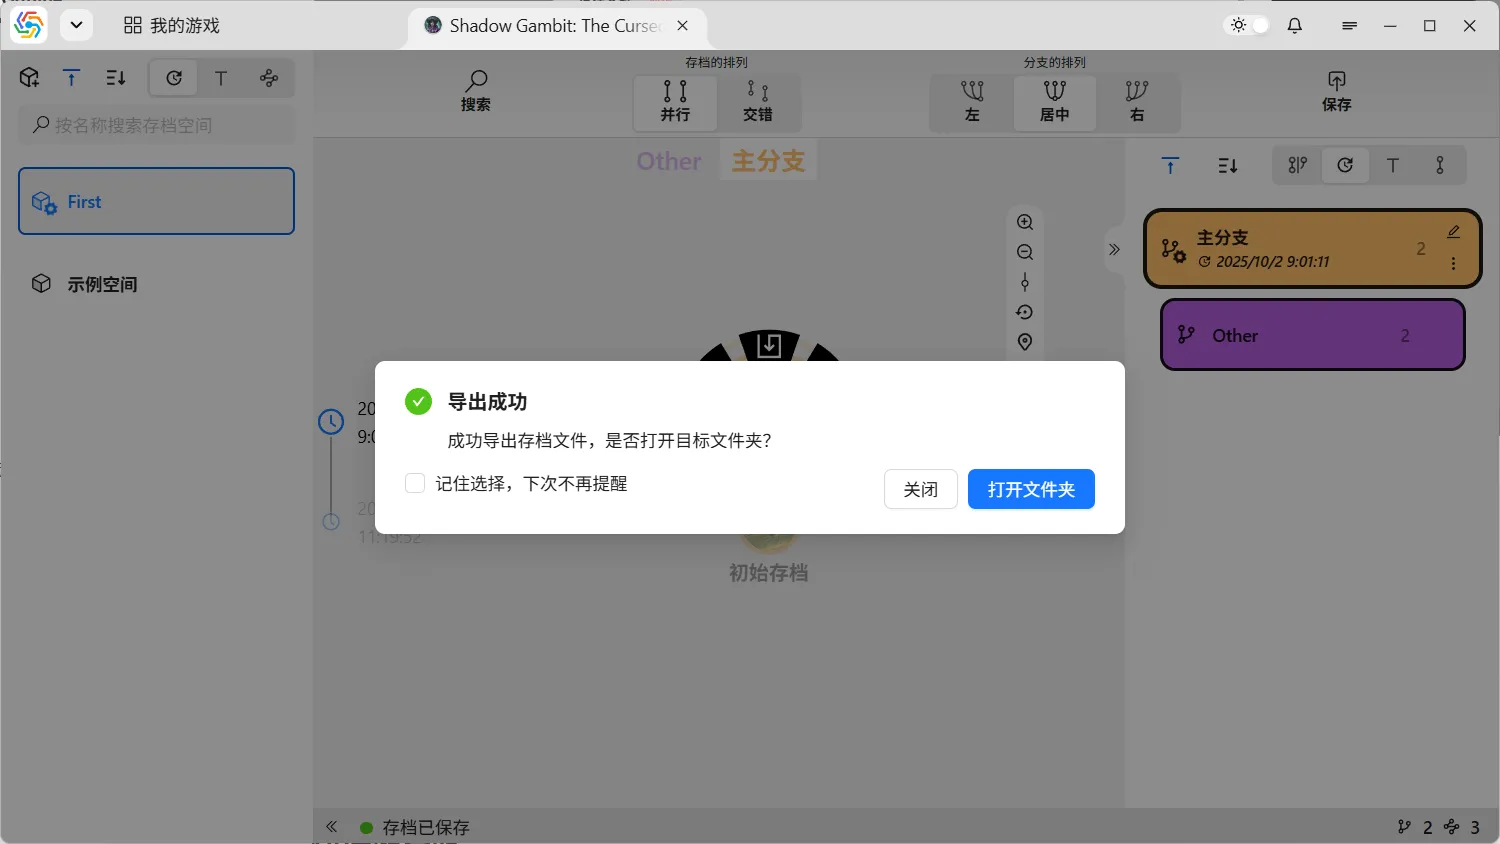This screenshot has width=1500, height=844.
Task: Open the 主分支 card three-dot menu
Action: 1453,264
